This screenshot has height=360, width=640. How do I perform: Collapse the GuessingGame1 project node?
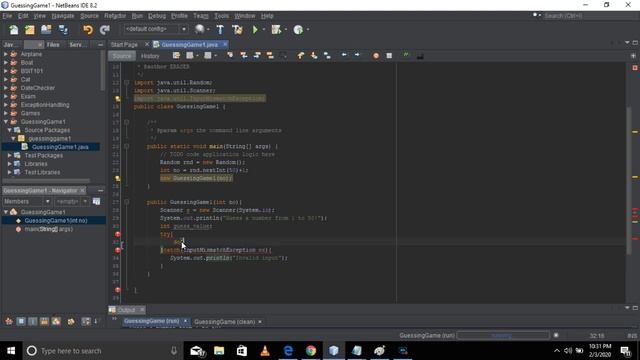(6, 122)
